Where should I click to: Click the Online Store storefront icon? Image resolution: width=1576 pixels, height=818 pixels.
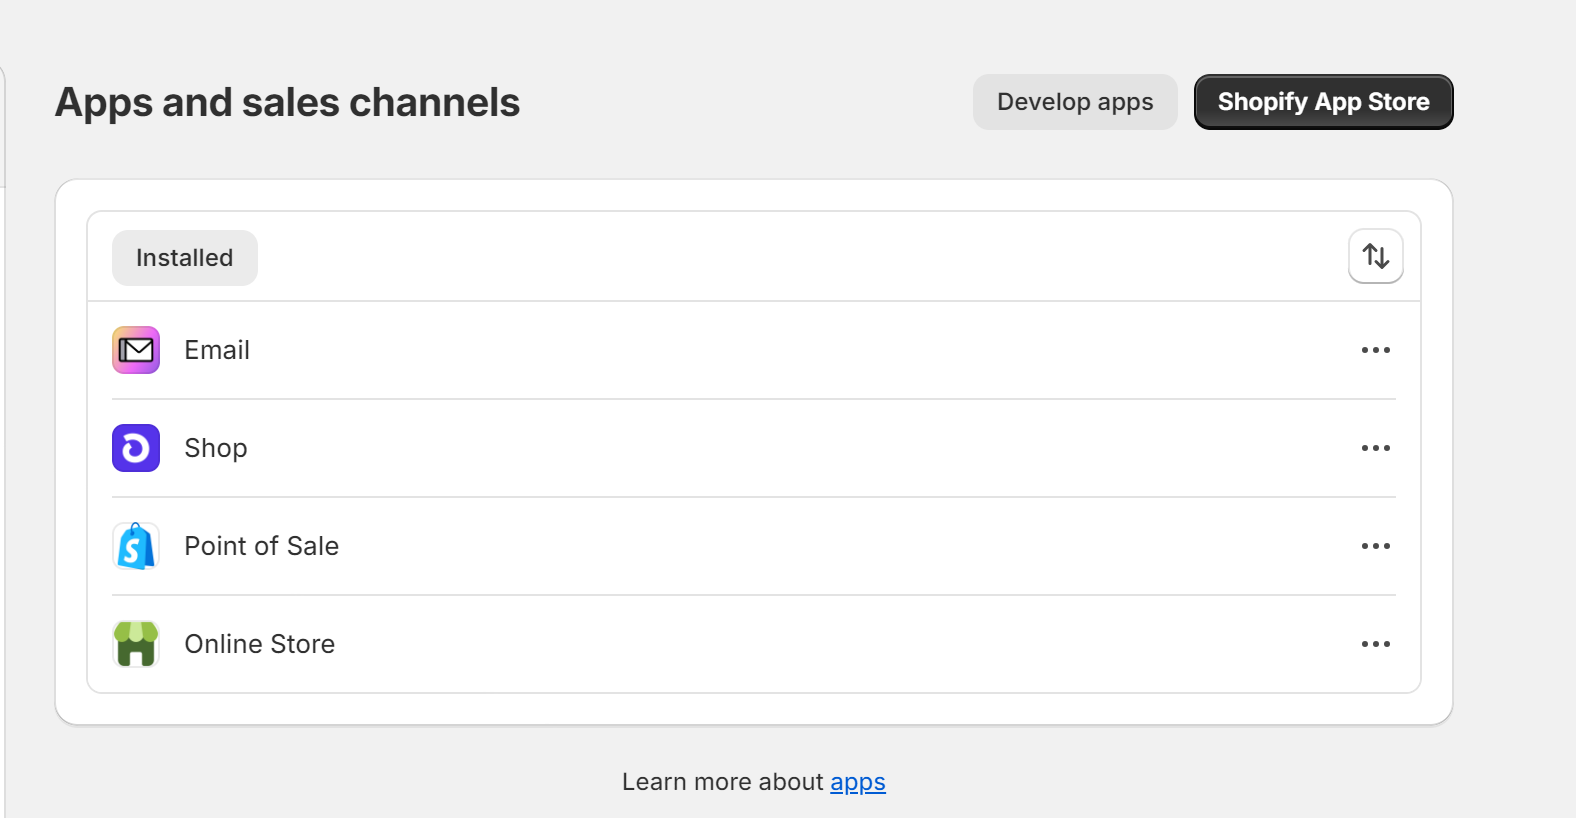pyautogui.click(x=136, y=644)
